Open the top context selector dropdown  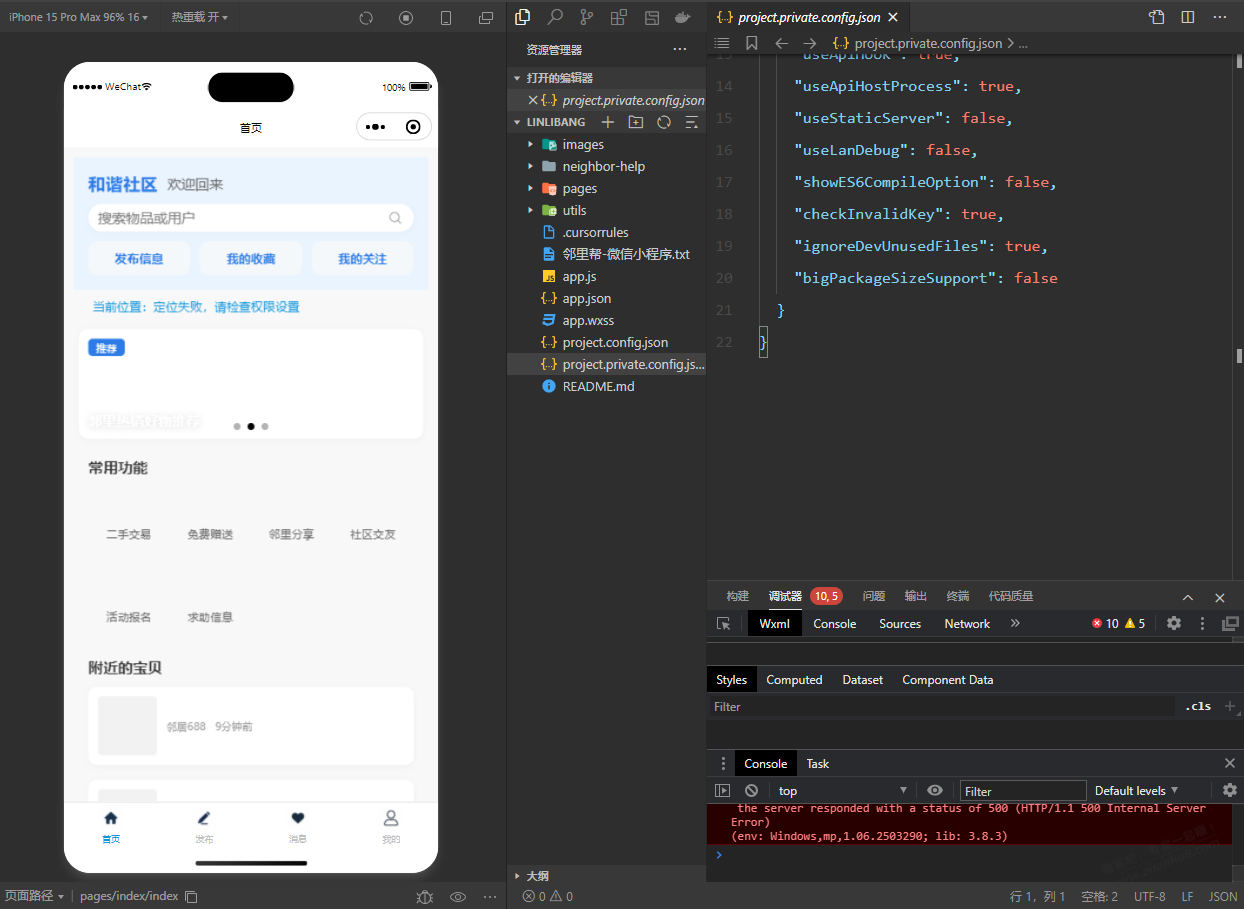pos(843,790)
